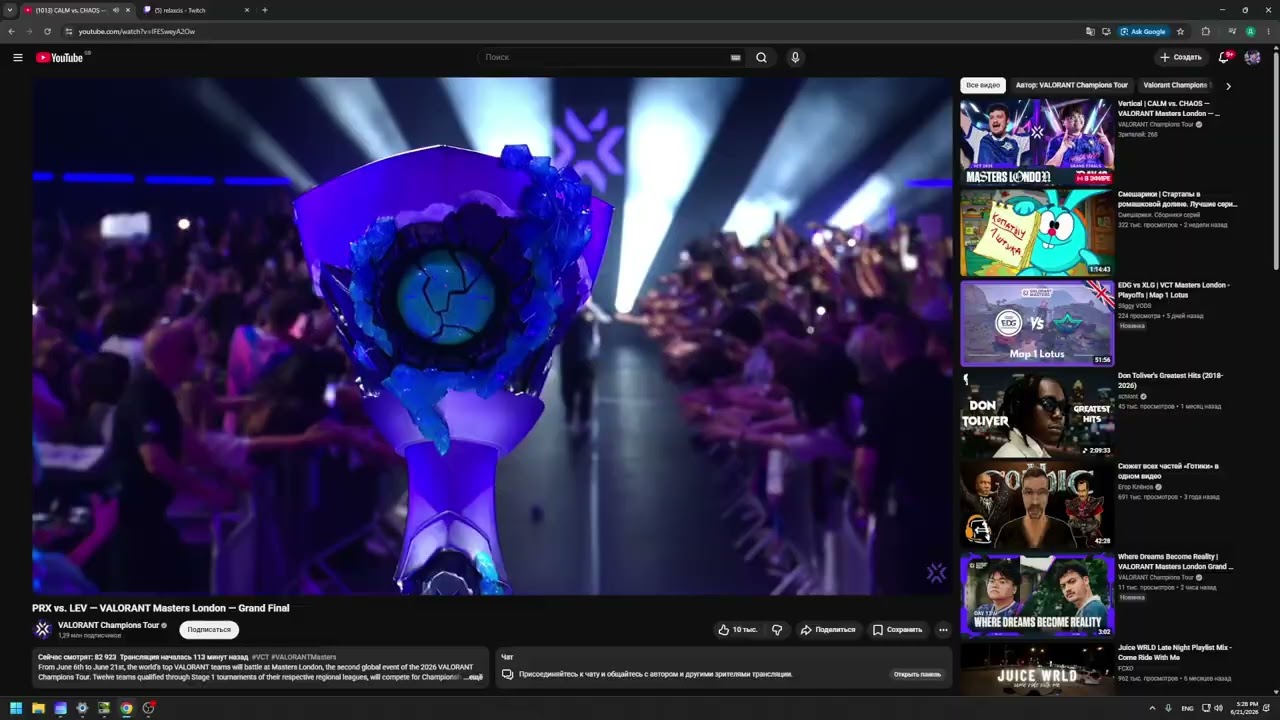Open Chrome profile avatar
The width and height of the screenshot is (1280, 720).
pos(1250,31)
